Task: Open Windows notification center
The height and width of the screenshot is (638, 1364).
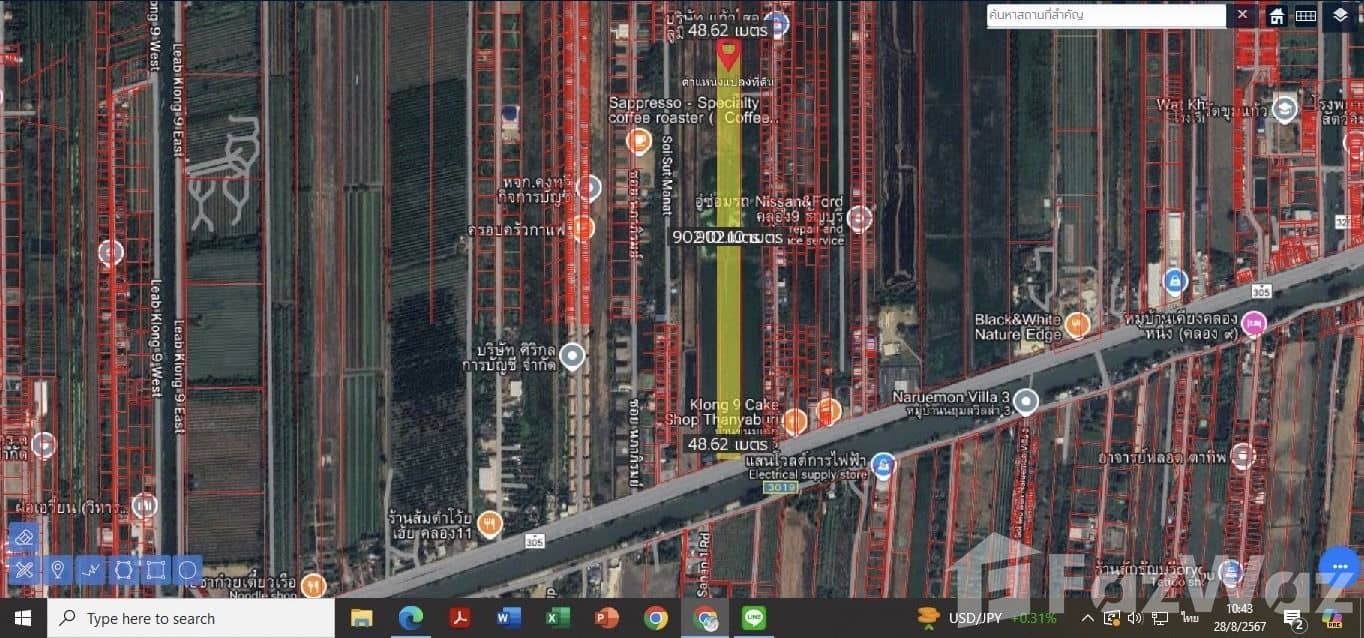Action: click(x=1292, y=618)
